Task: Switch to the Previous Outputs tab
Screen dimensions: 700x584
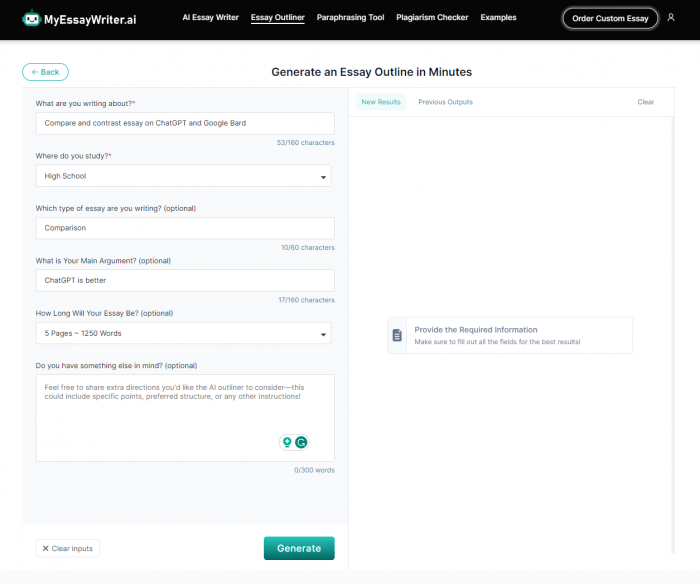Action: tap(445, 102)
